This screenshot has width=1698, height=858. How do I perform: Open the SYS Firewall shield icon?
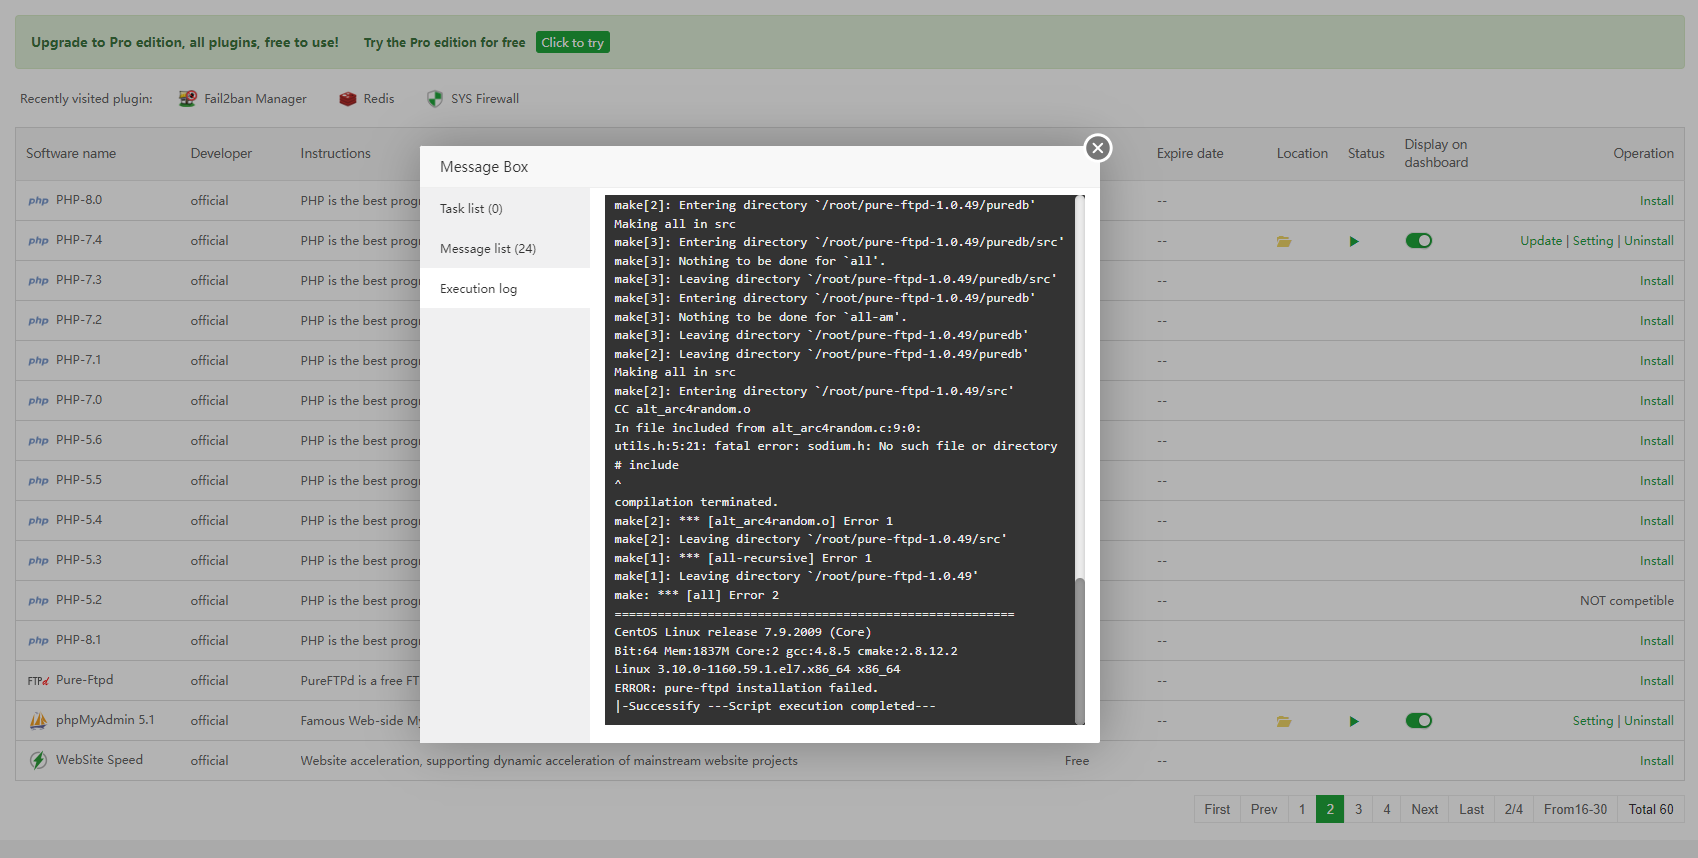point(434,99)
